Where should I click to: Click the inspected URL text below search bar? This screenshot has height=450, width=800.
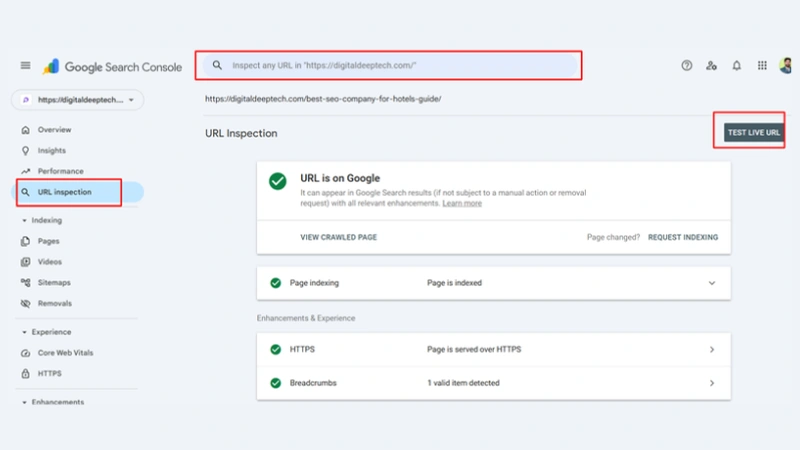(323, 98)
